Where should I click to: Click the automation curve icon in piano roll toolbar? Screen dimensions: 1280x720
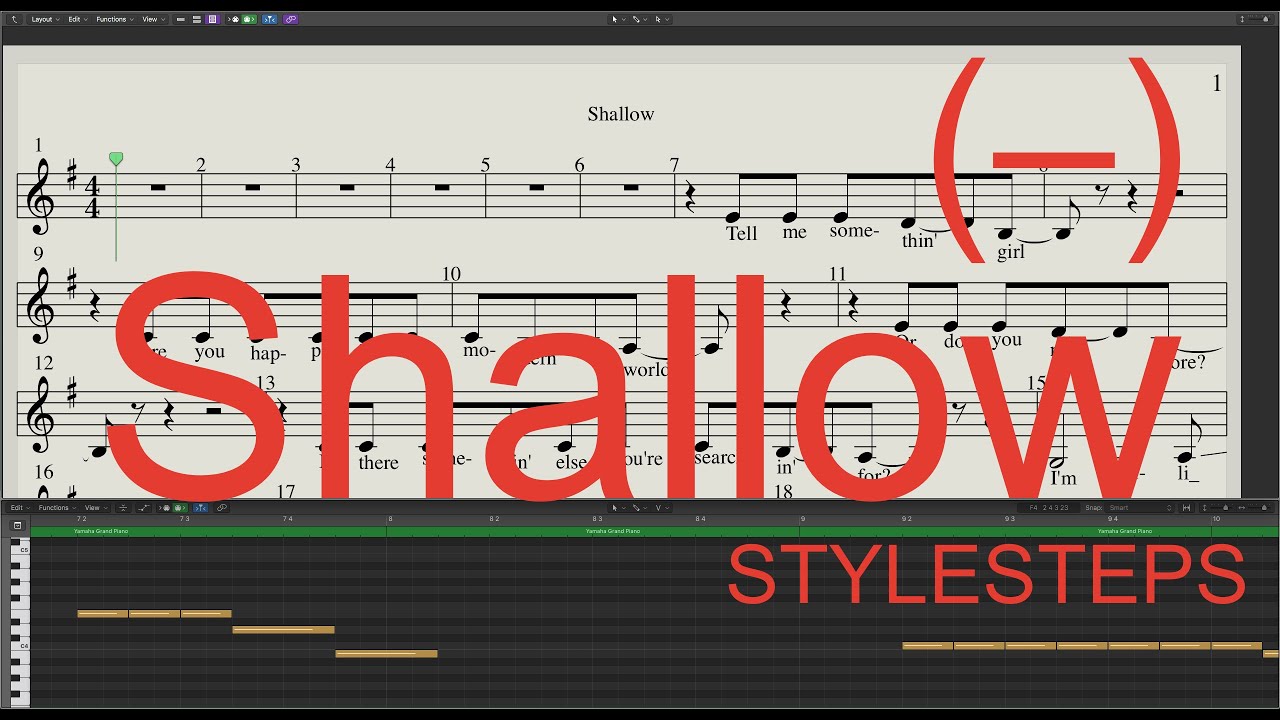144,508
